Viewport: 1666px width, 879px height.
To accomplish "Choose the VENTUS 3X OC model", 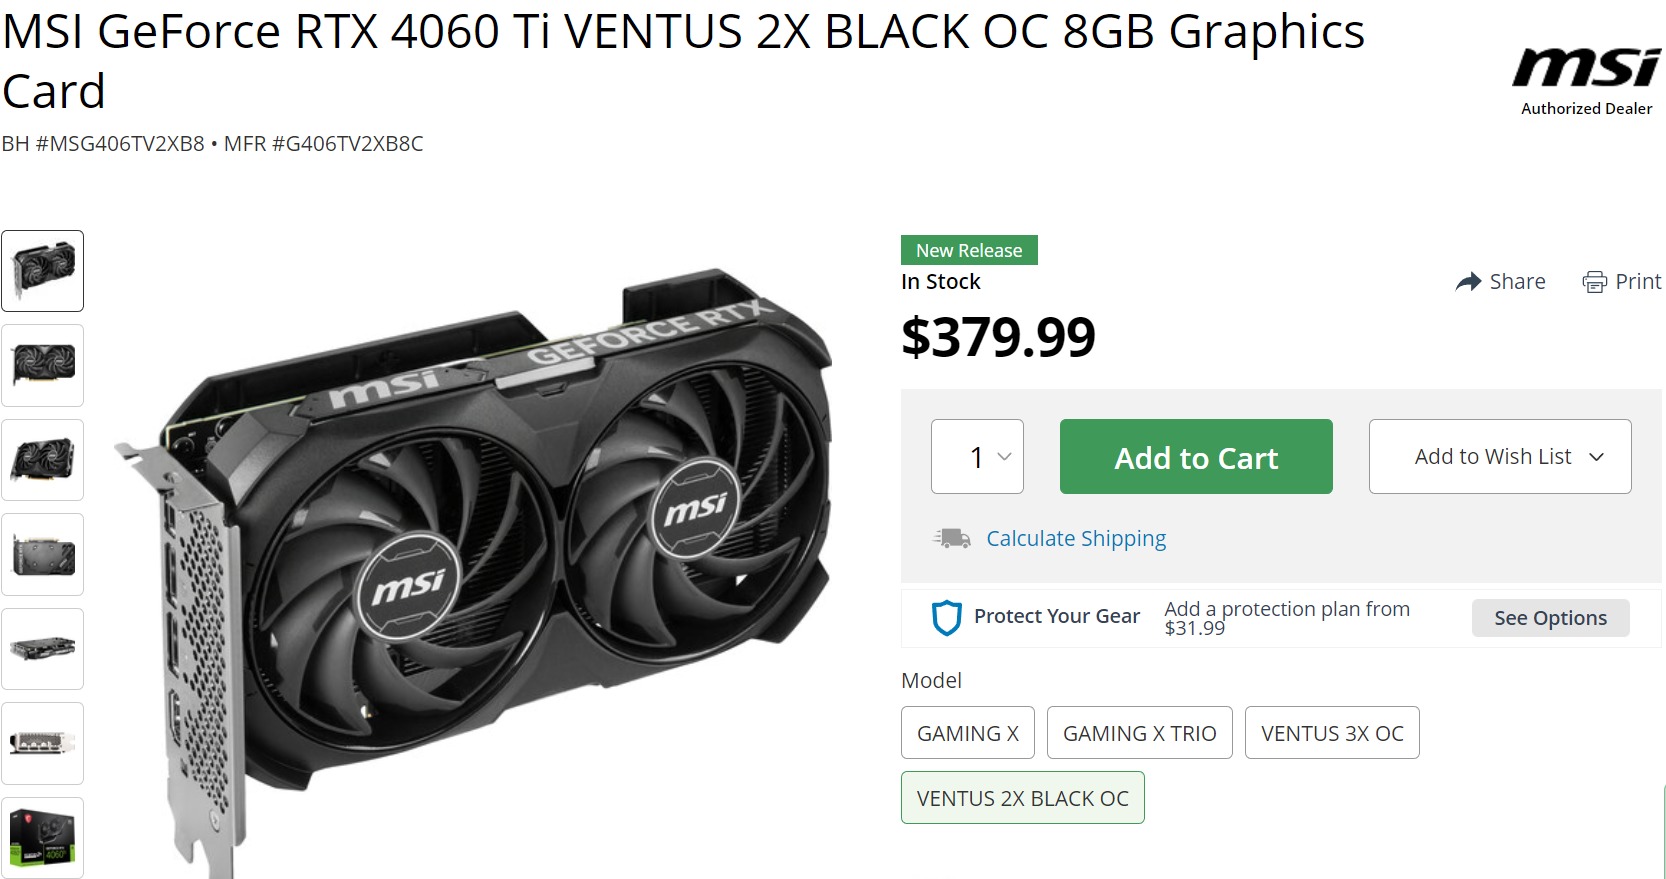I will pos(1332,733).
